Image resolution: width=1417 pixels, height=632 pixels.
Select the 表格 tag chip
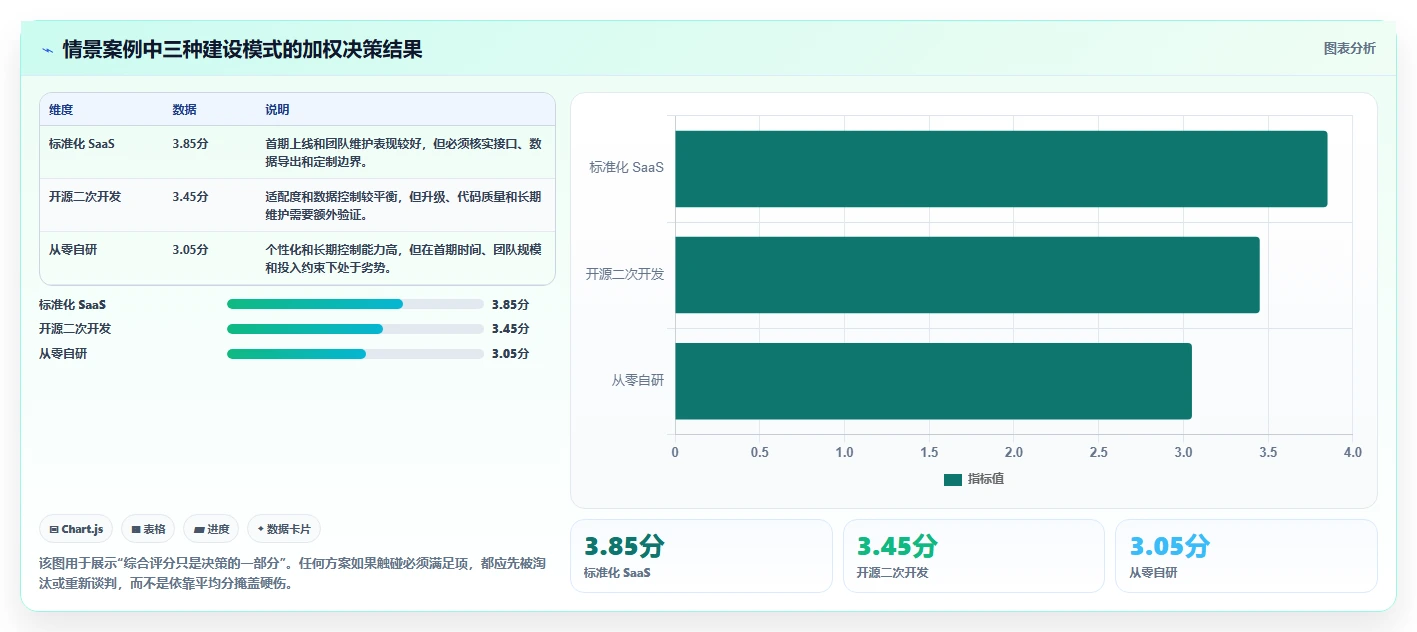tap(148, 529)
